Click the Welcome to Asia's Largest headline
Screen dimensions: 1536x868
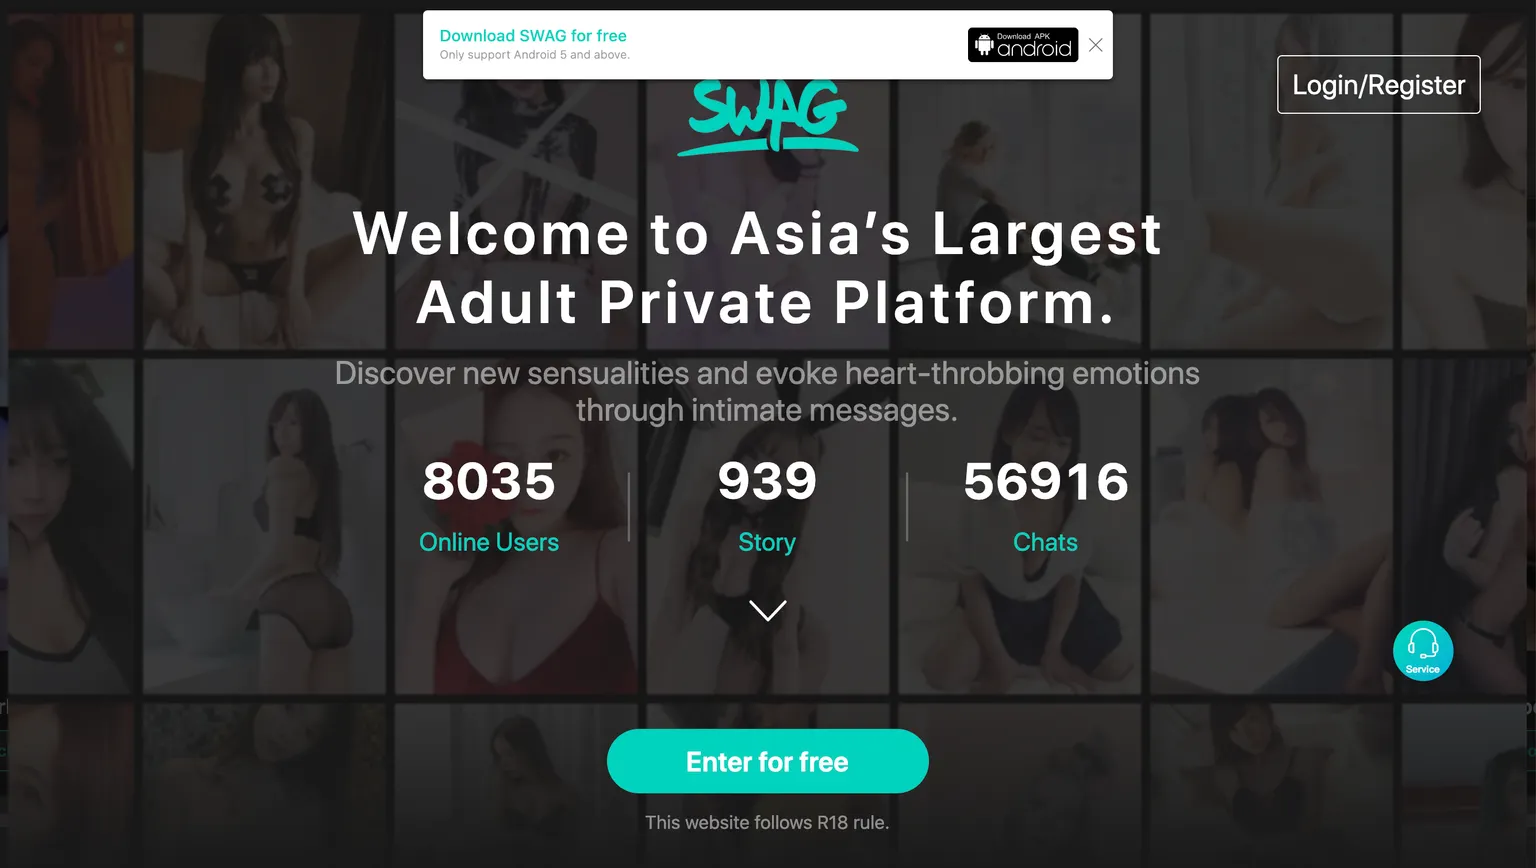pos(758,234)
